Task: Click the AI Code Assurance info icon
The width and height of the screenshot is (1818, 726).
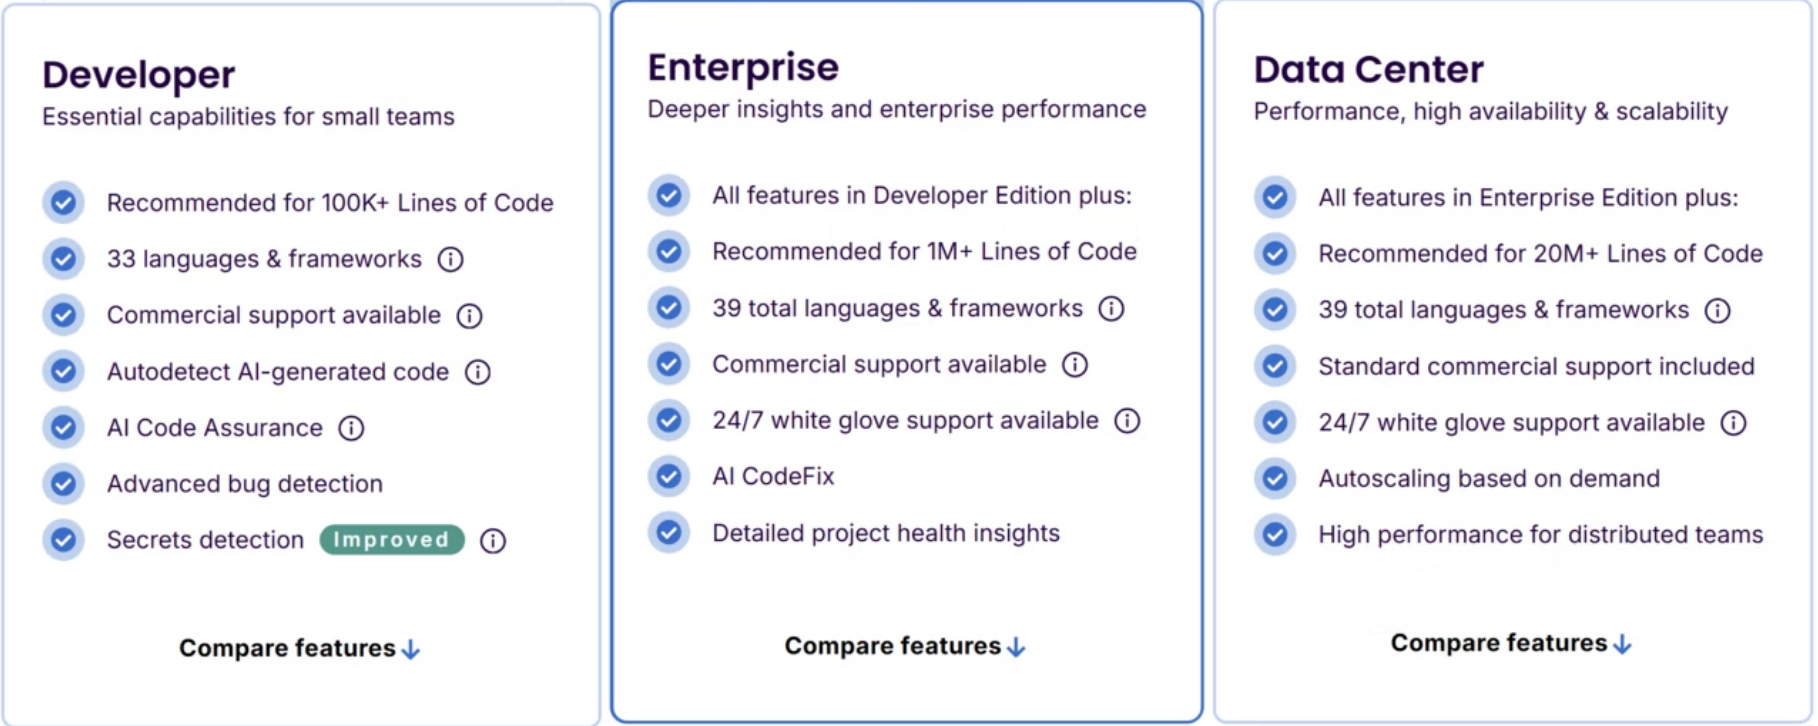Action: 351,429
